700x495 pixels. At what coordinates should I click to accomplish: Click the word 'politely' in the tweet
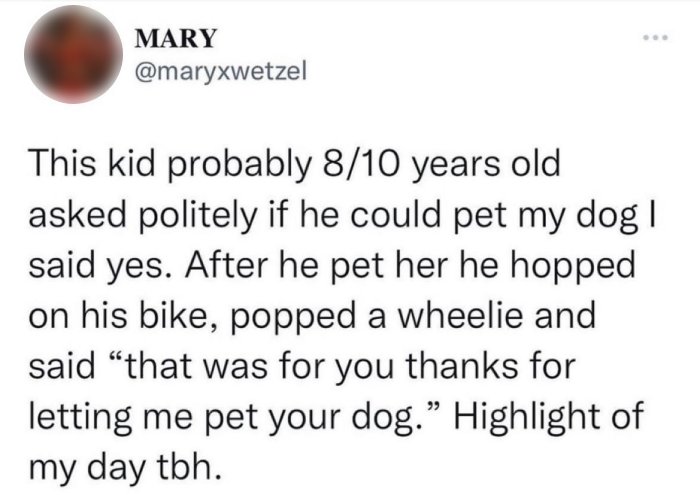(x=199, y=216)
